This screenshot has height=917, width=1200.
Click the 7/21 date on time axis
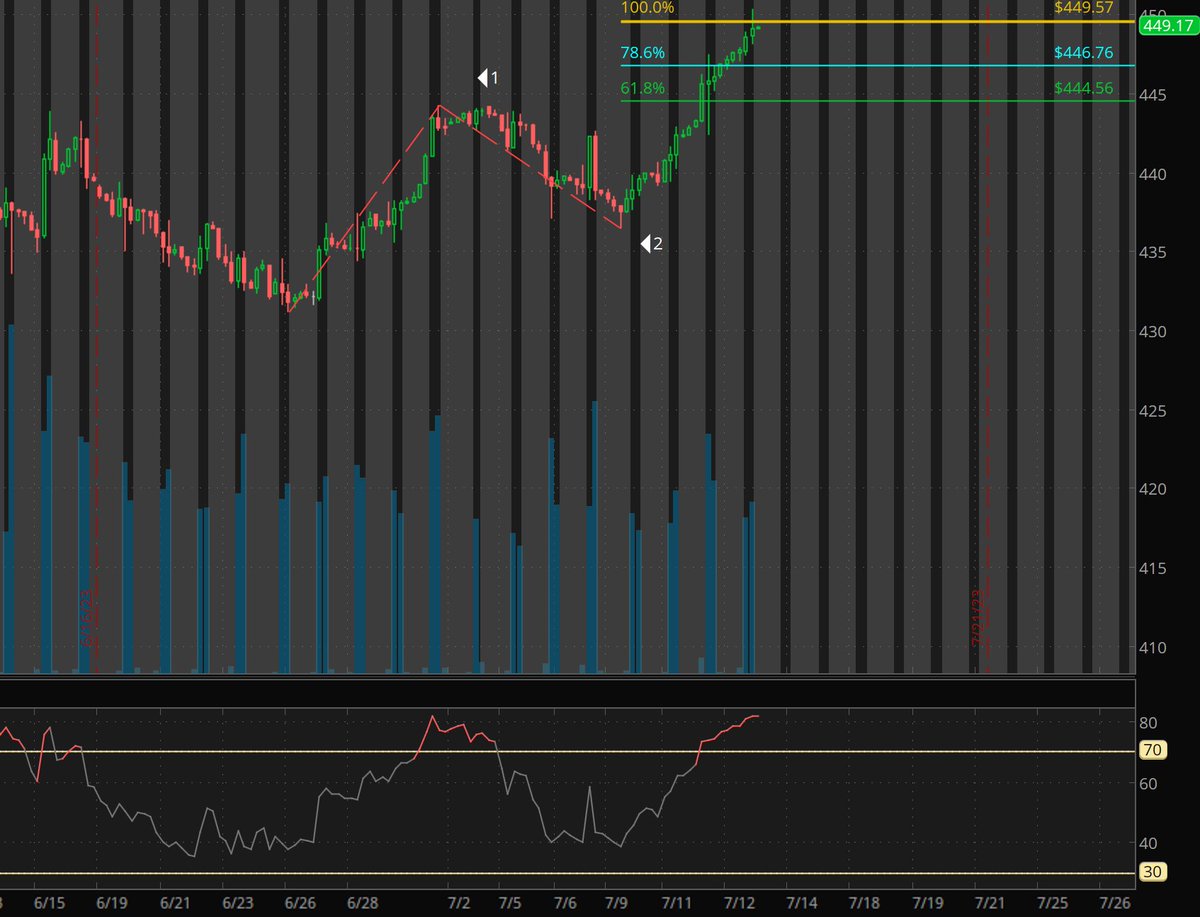(x=989, y=903)
